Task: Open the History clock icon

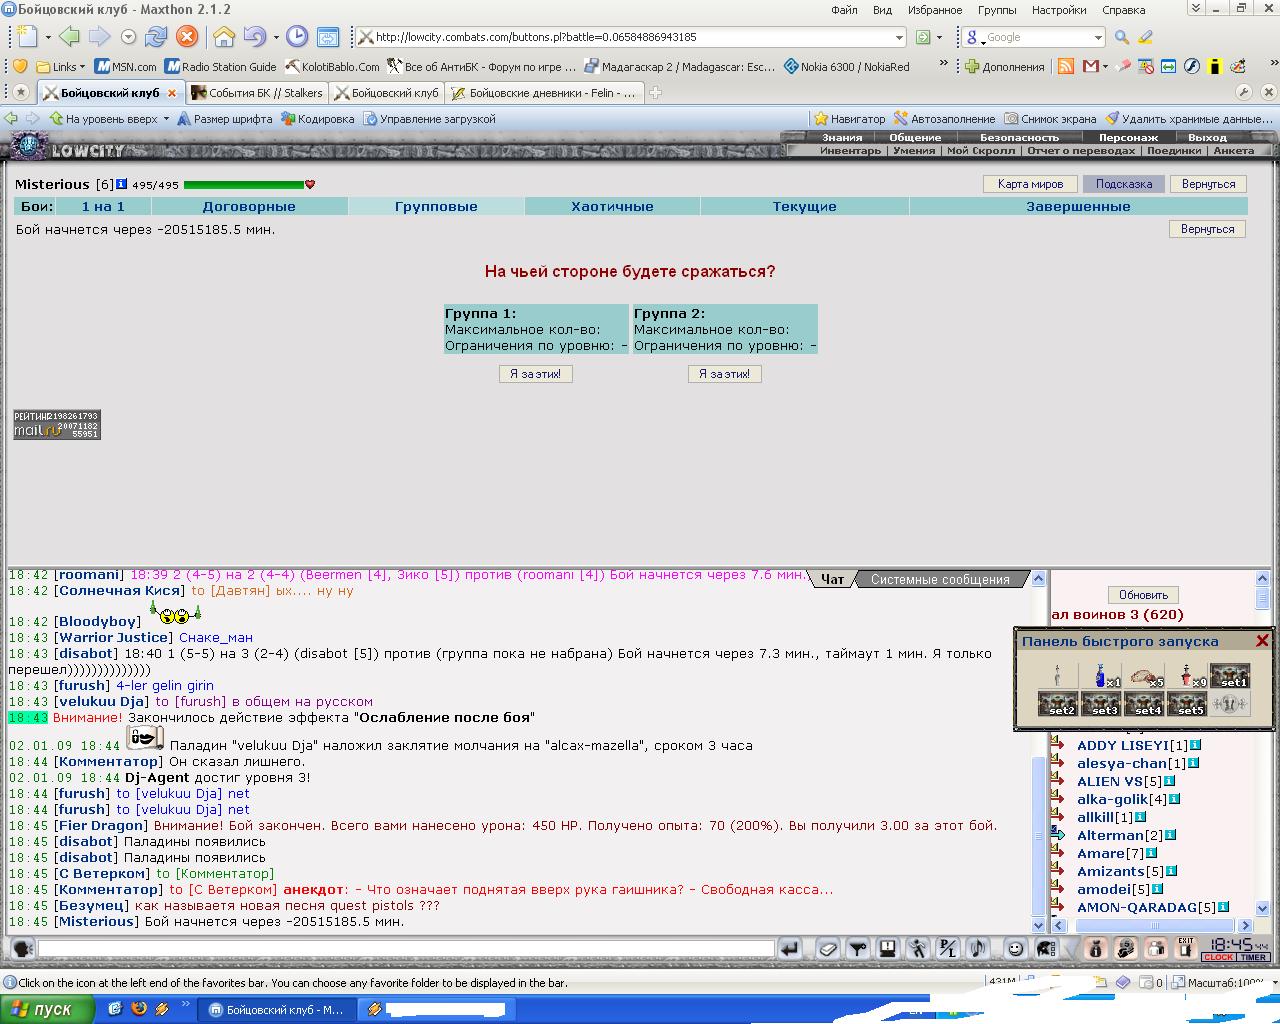Action: [x=297, y=37]
